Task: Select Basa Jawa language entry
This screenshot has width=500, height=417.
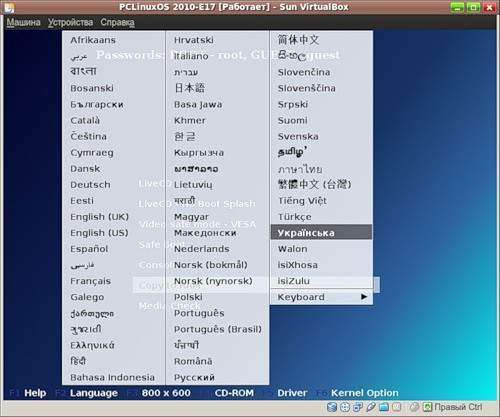Action: tap(198, 104)
